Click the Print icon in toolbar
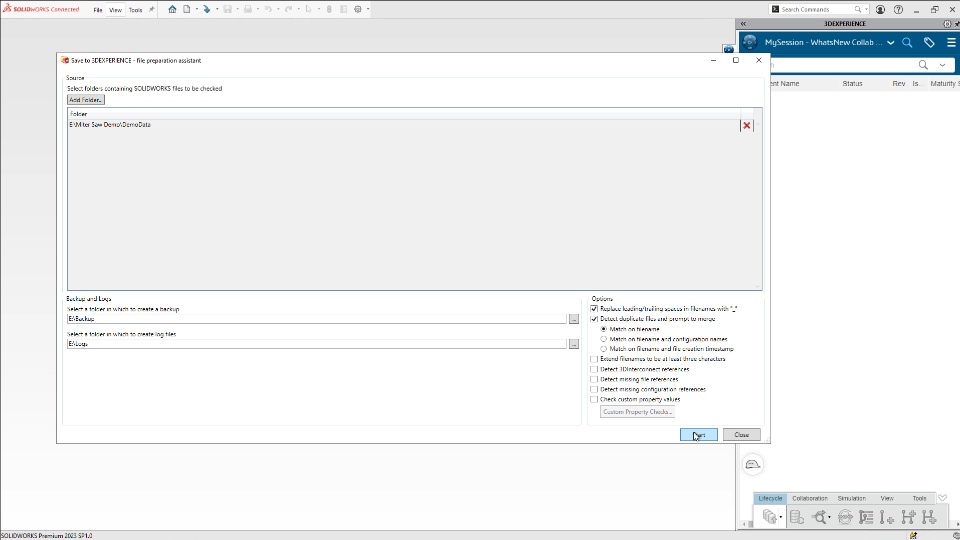The image size is (960, 540). [248, 9]
